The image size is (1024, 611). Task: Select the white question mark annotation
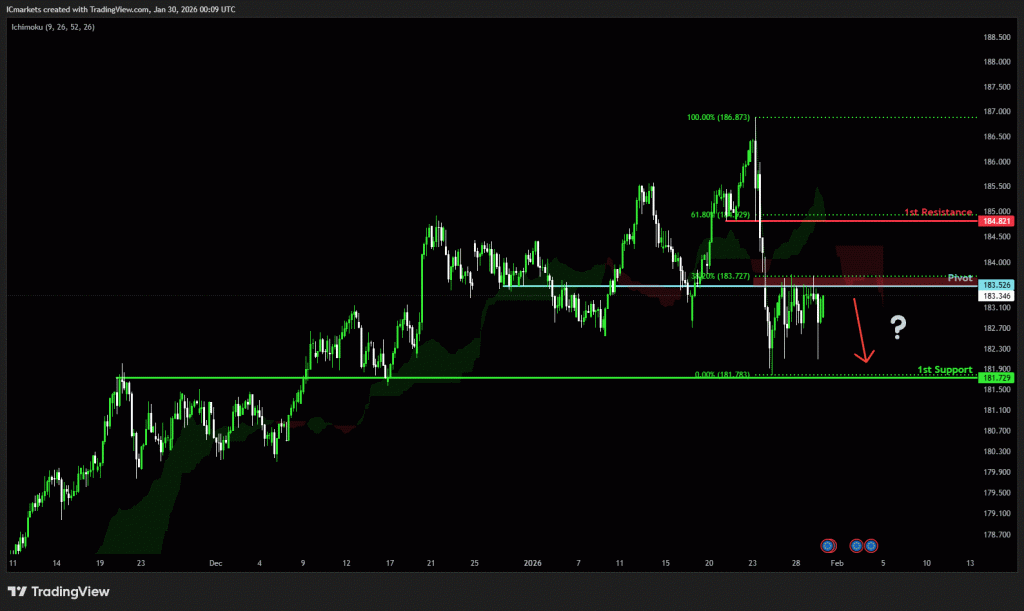[x=898, y=326]
